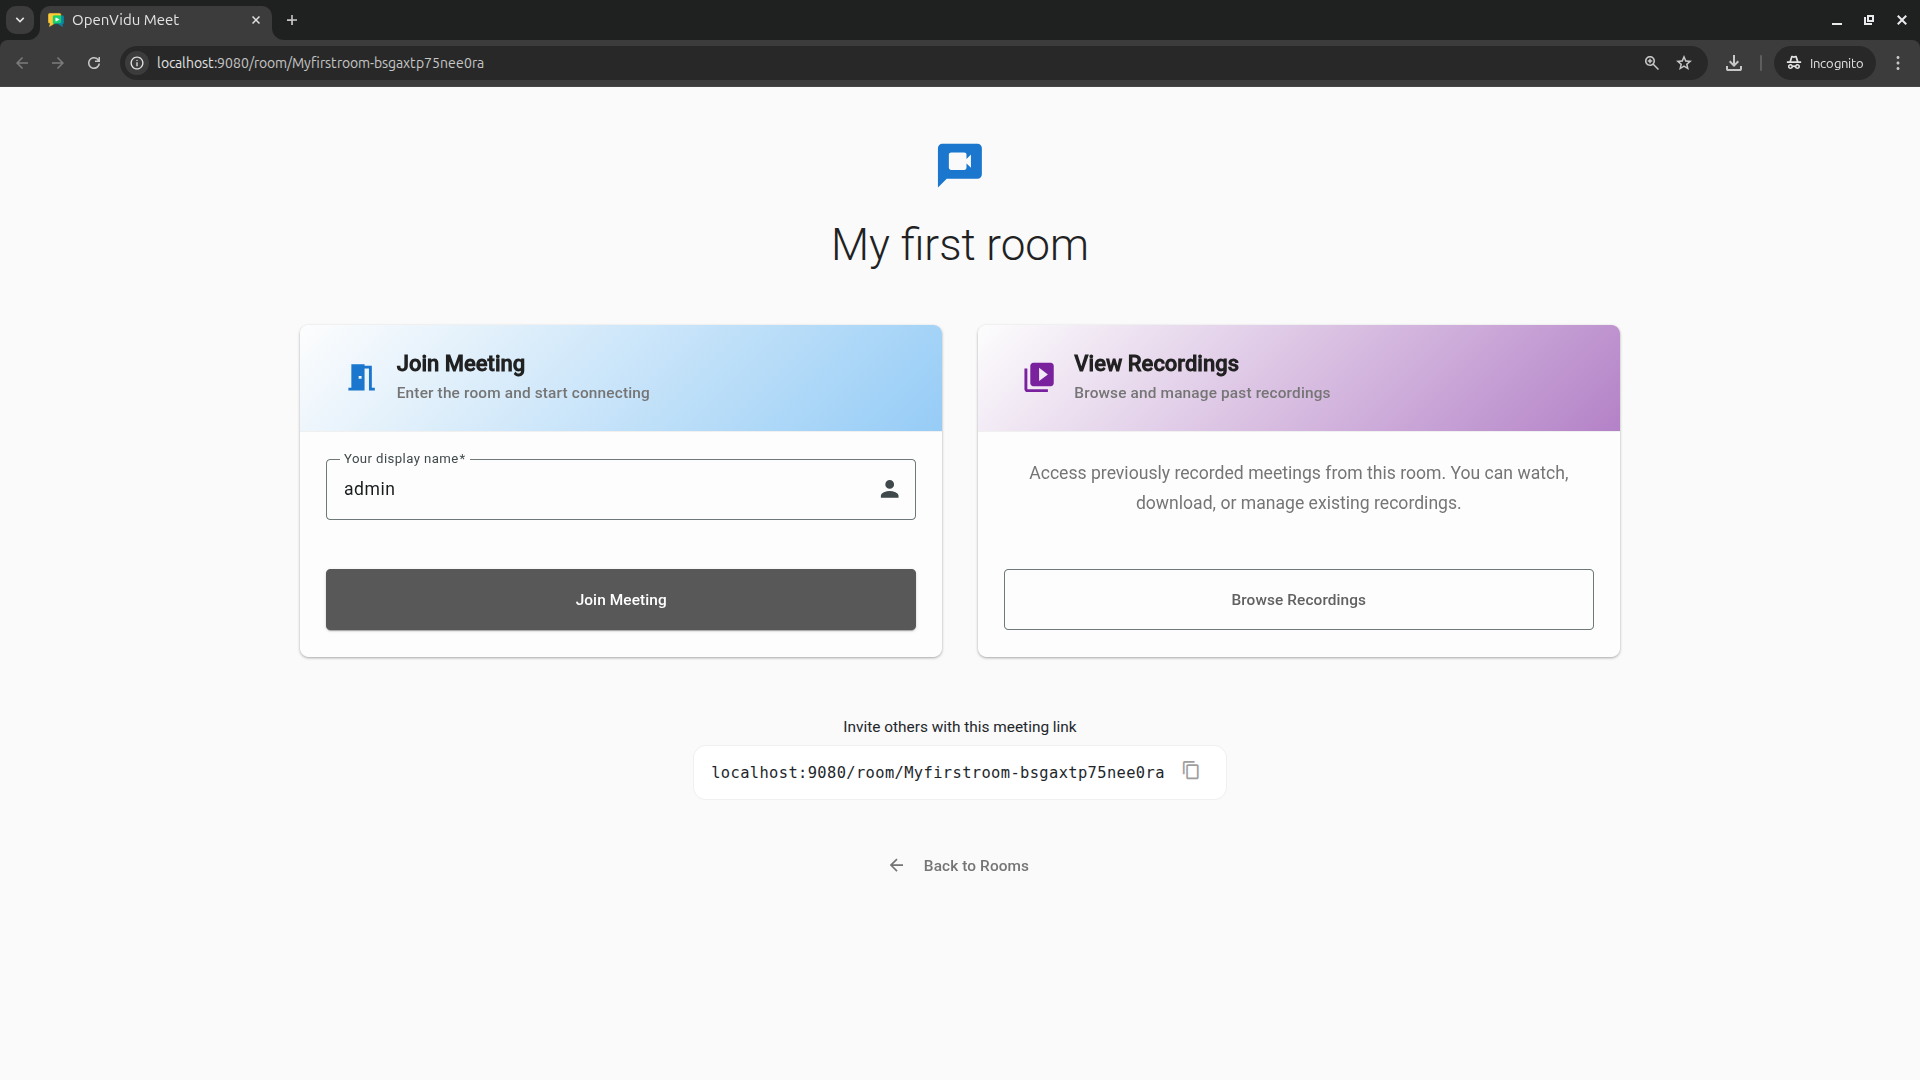Expand the tab search dropdown arrow
This screenshot has width=1920, height=1080.
pos(19,20)
